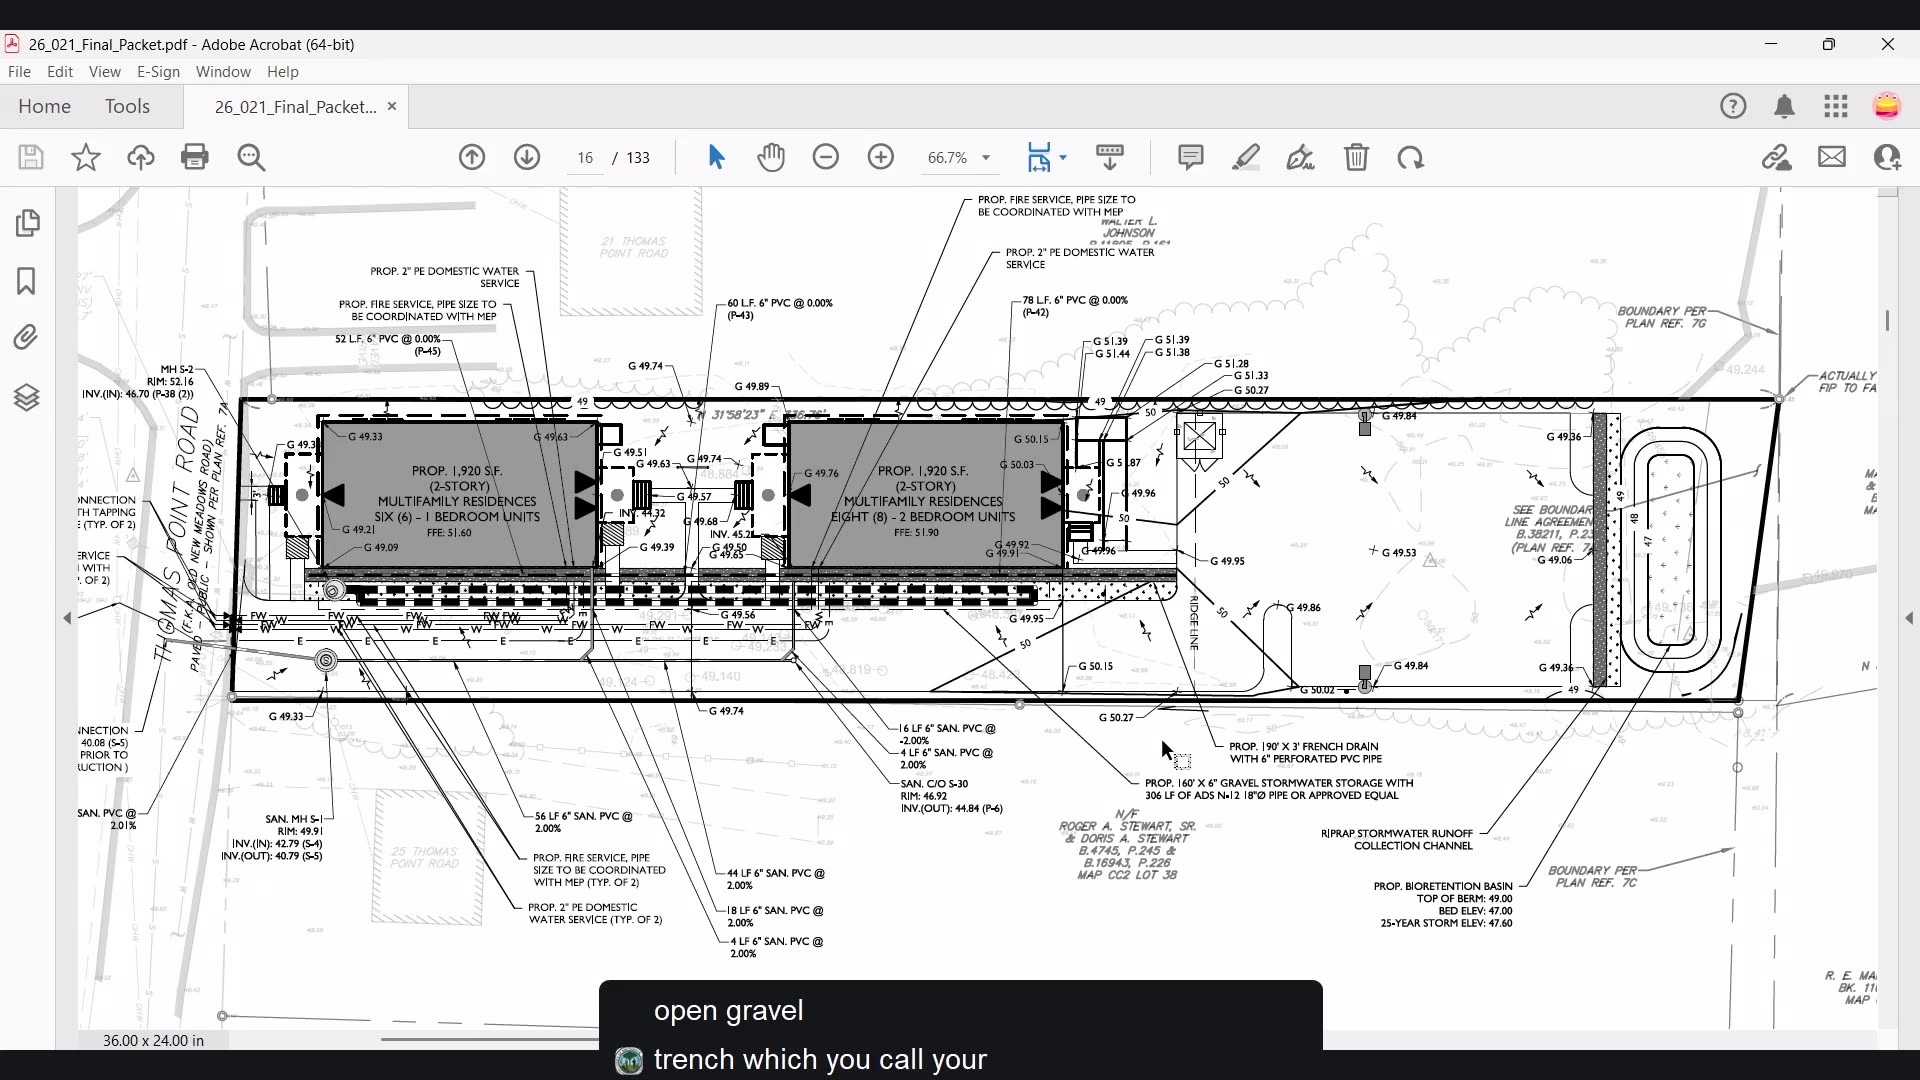Add document to starred with star icon
Image resolution: width=1920 pixels, height=1080 pixels.
tap(86, 157)
